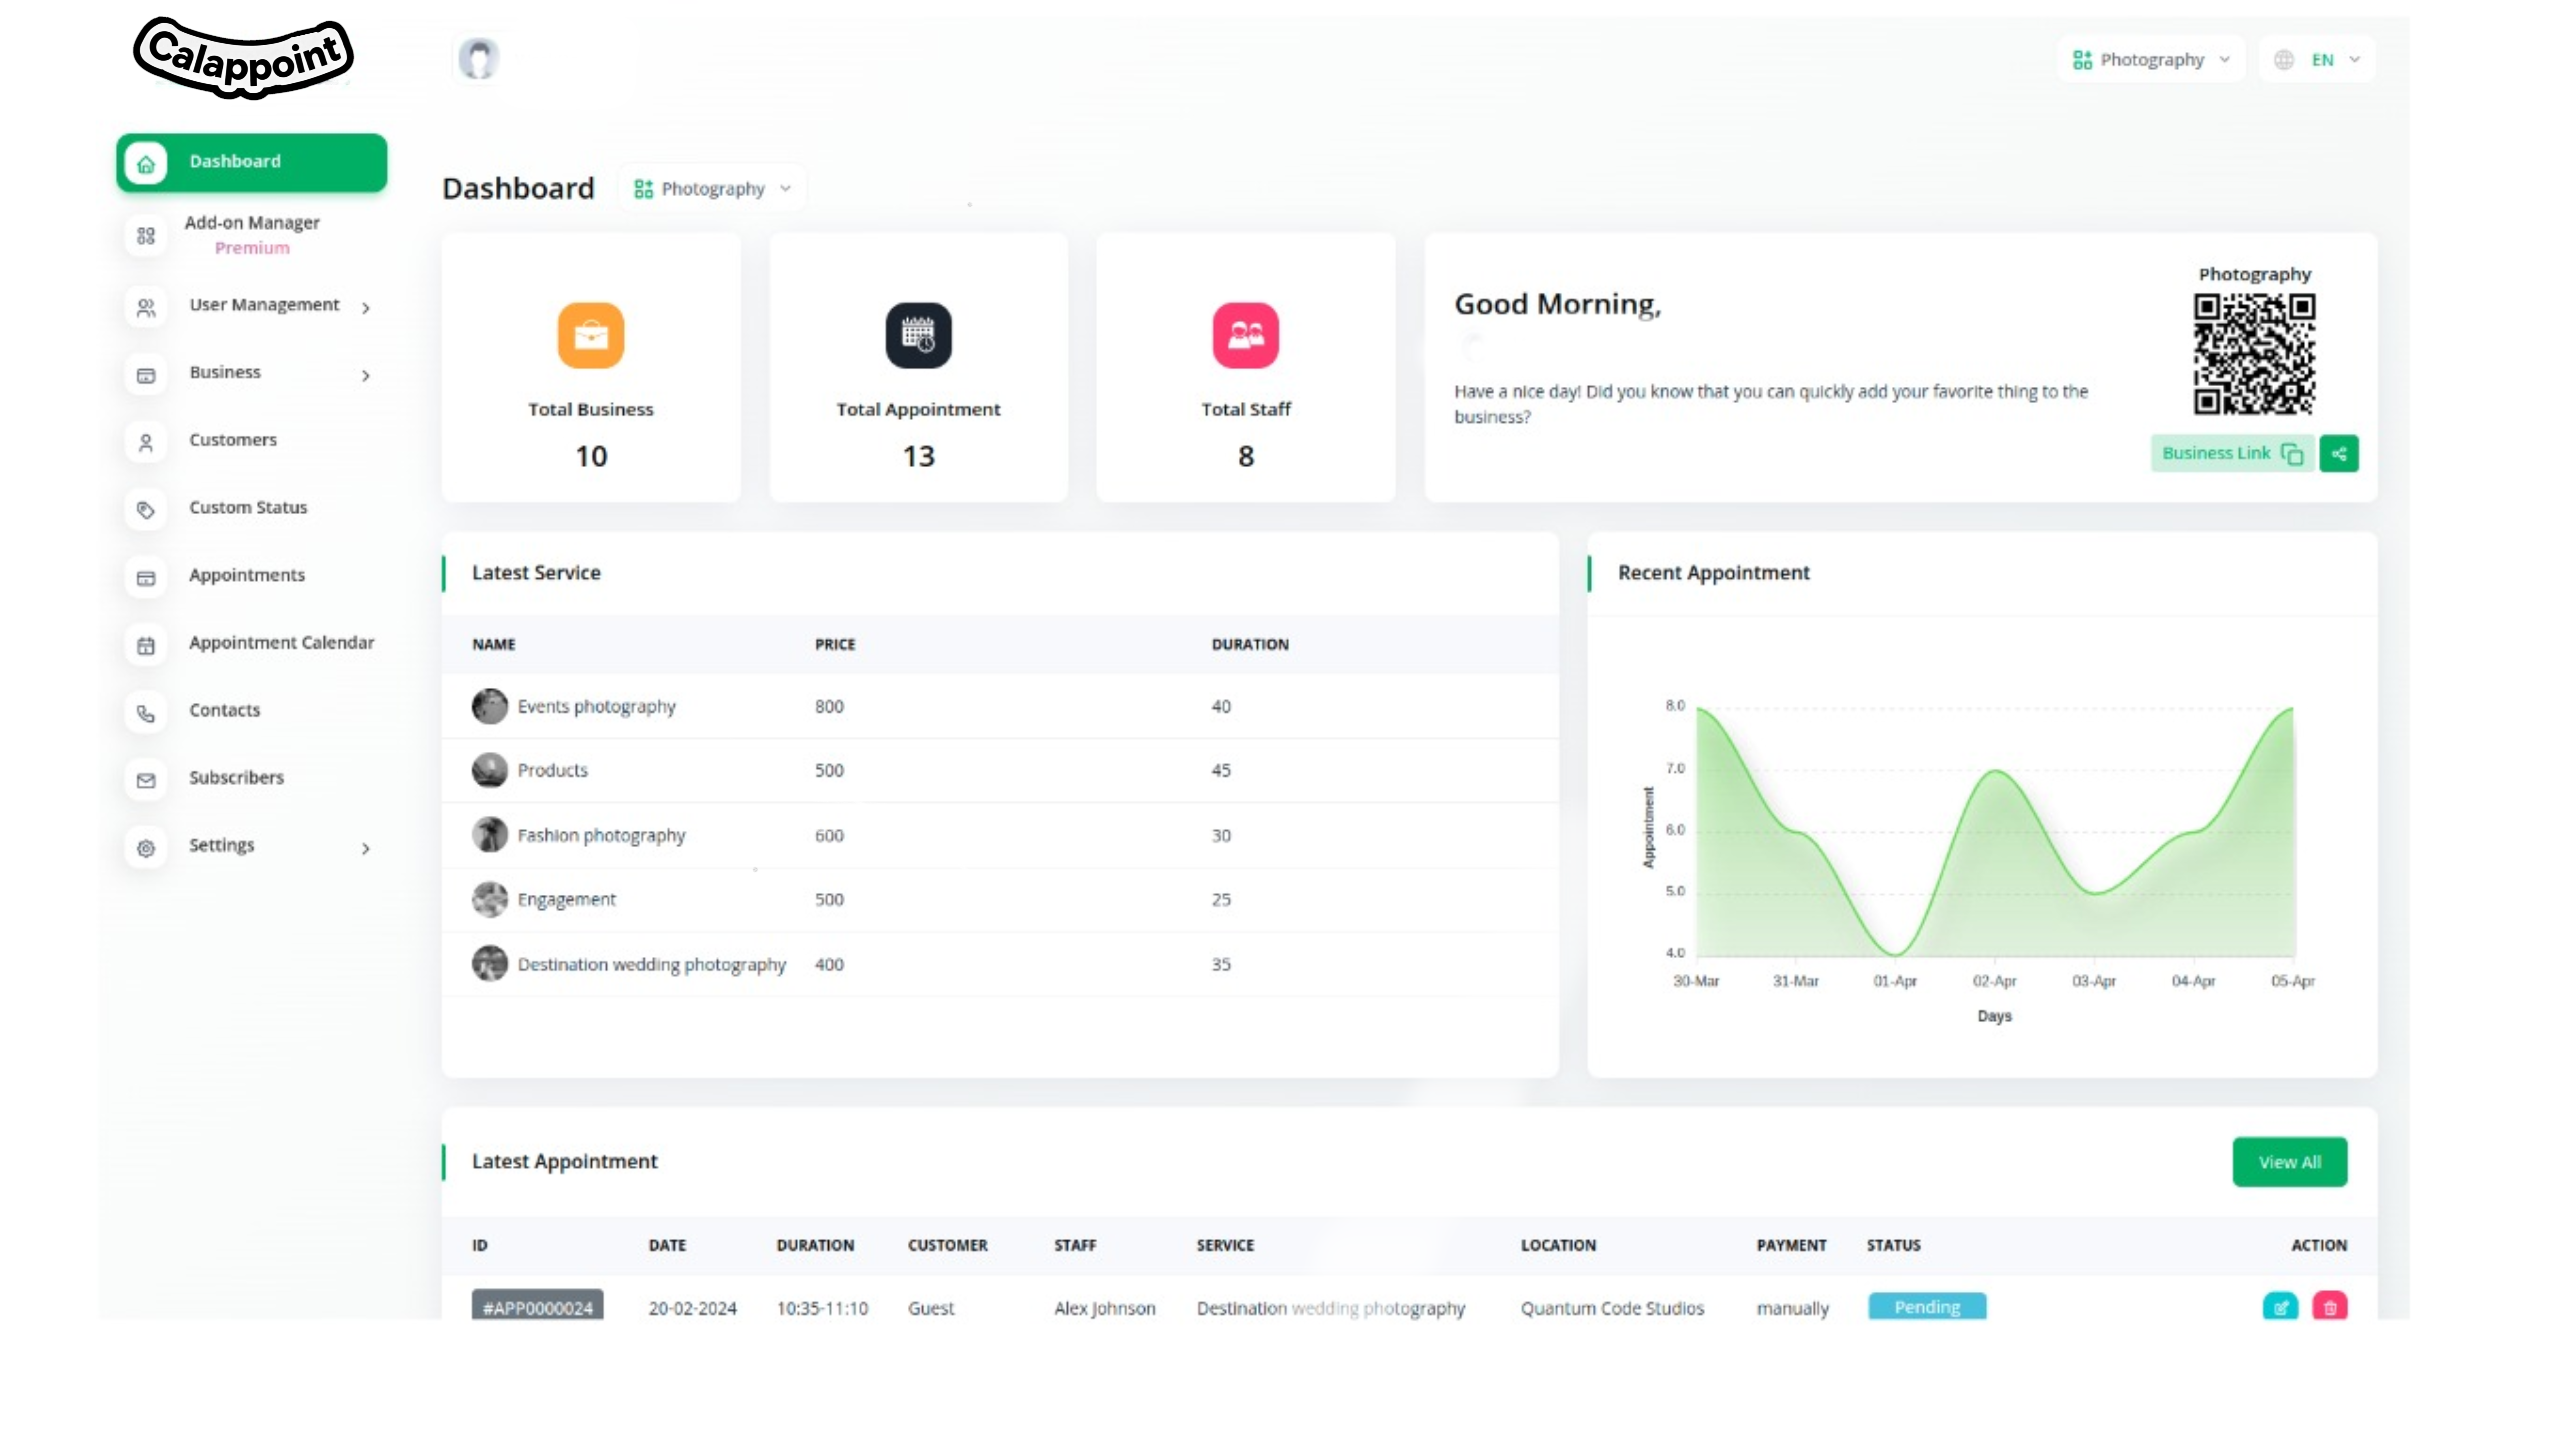
Task: Click the Alex Johnson staff cell
Action: point(1104,1308)
